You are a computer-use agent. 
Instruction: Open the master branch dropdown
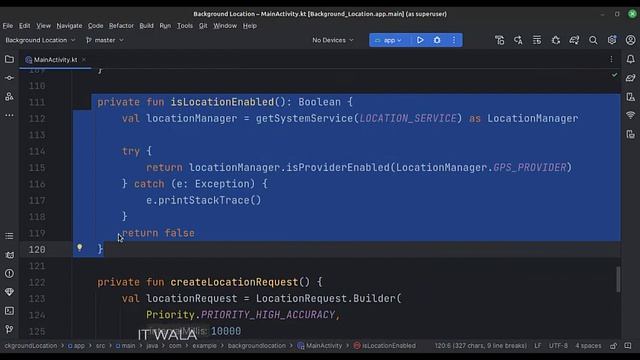(104, 40)
